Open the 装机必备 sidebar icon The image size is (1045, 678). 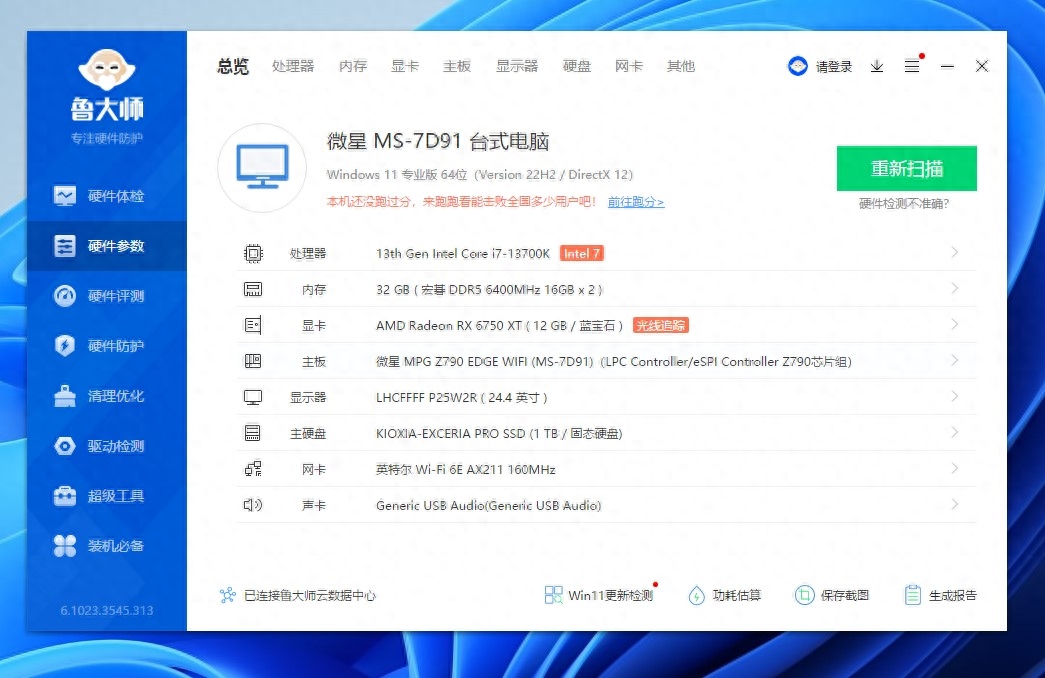point(65,546)
